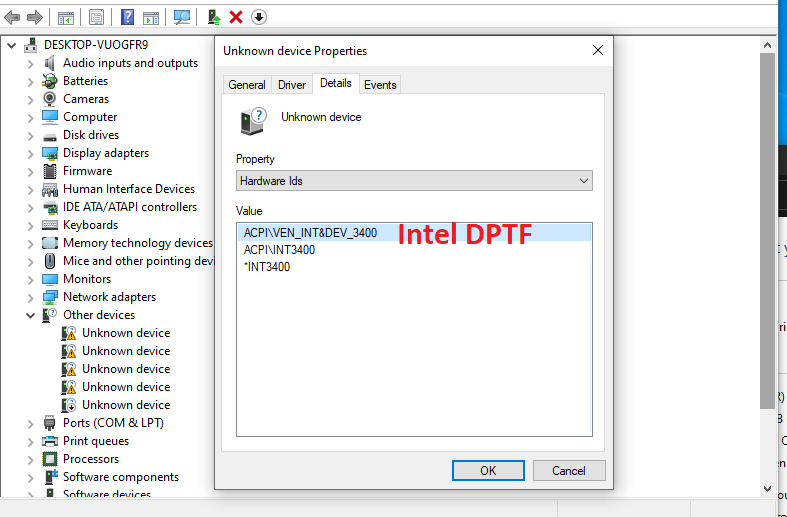Select the Human Interface Devices icon
The height and width of the screenshot is (517, 787).
(x=50, y=189)
